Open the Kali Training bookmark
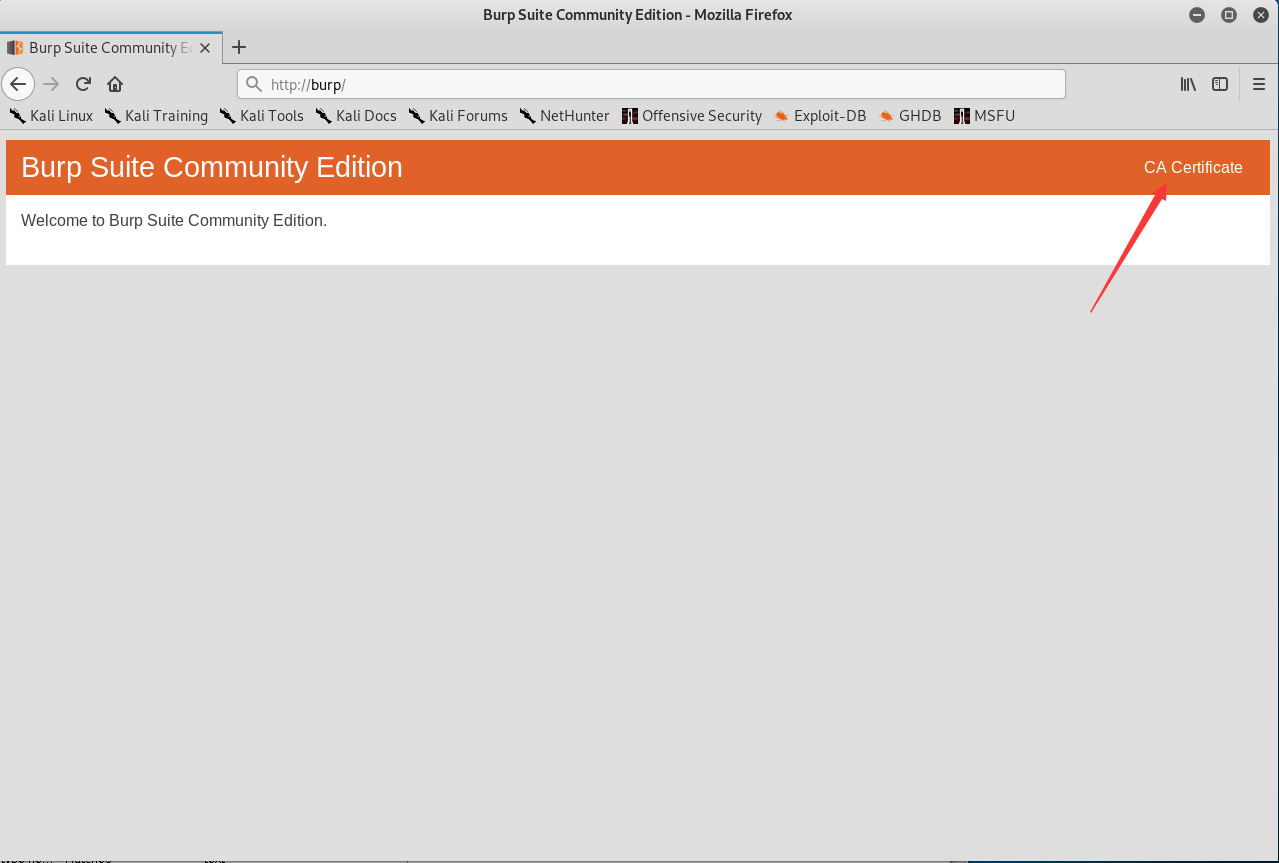 pos(156,116)
